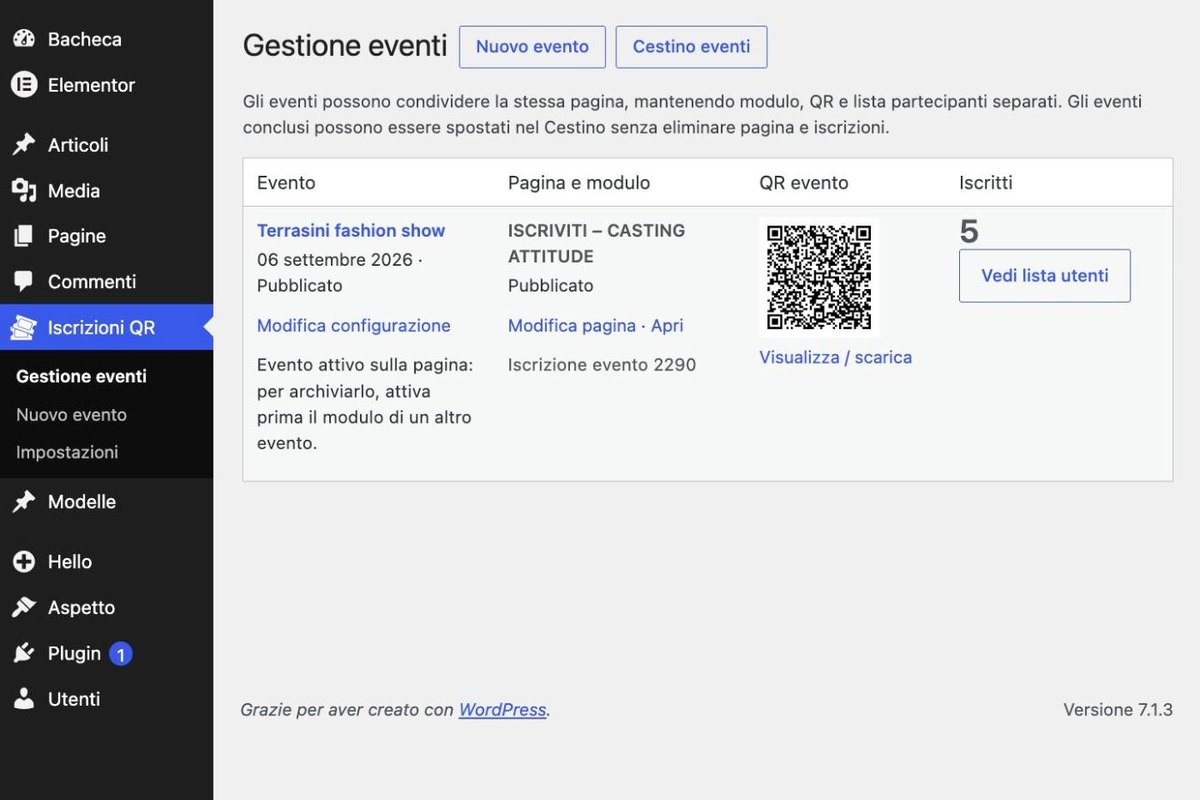Click the Iscritti column header
The height and width of the screenshot is (800, 1200).
pos(986,182)
